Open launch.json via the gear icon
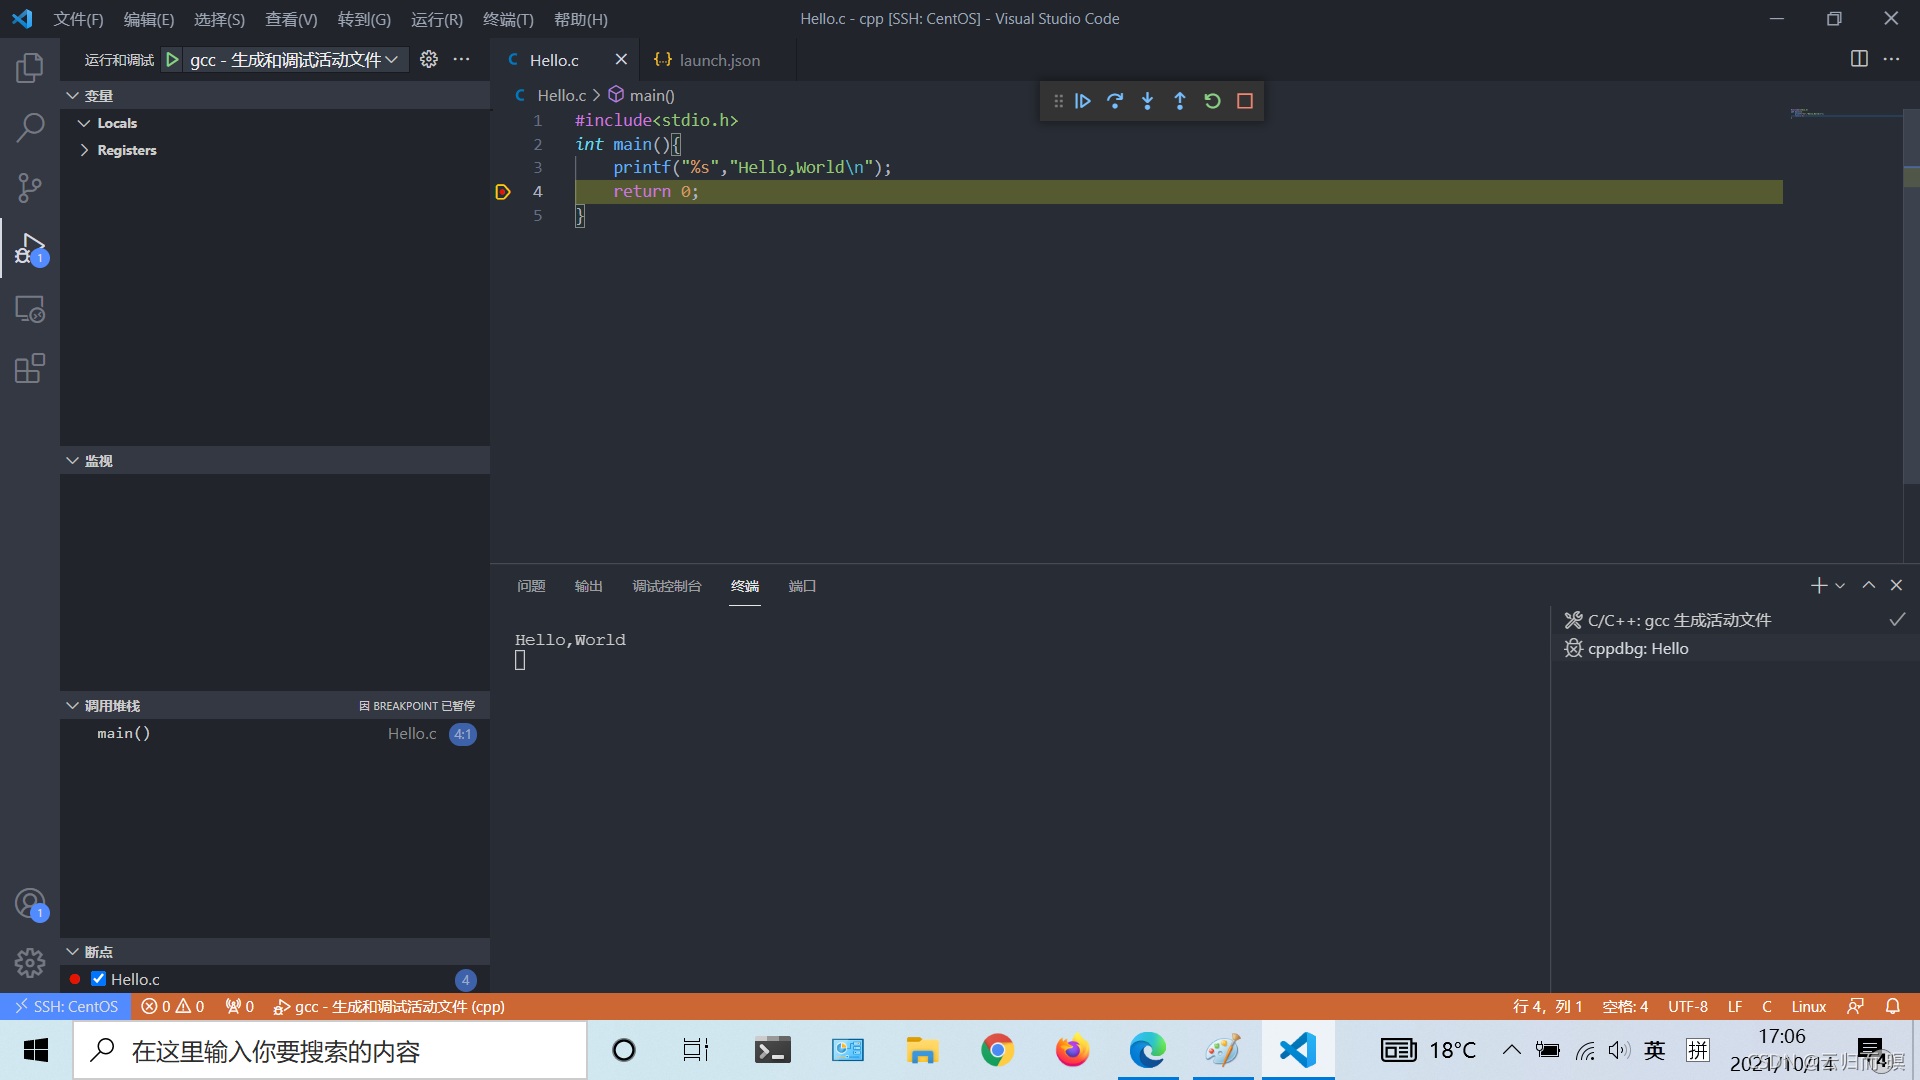 429,59
